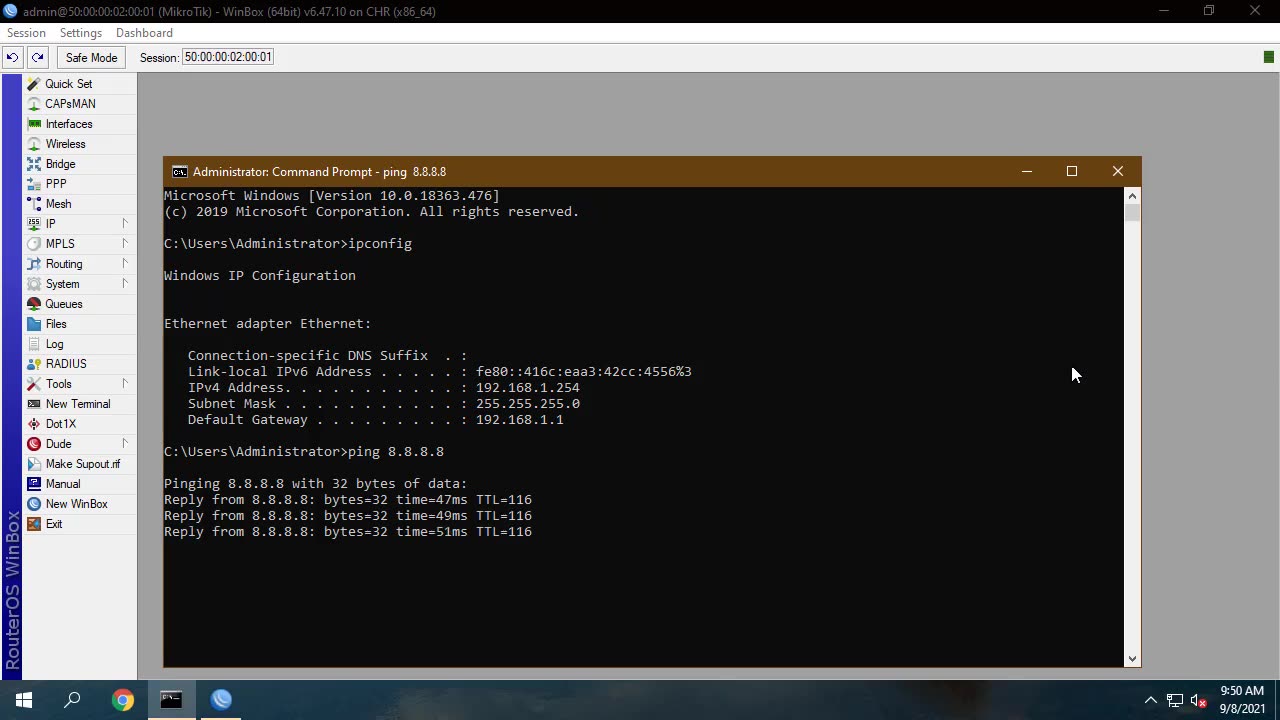Click Make Supout.rif
This screenshot has width=1280, height=720.
pyautogui.click(x=82, y=464)
